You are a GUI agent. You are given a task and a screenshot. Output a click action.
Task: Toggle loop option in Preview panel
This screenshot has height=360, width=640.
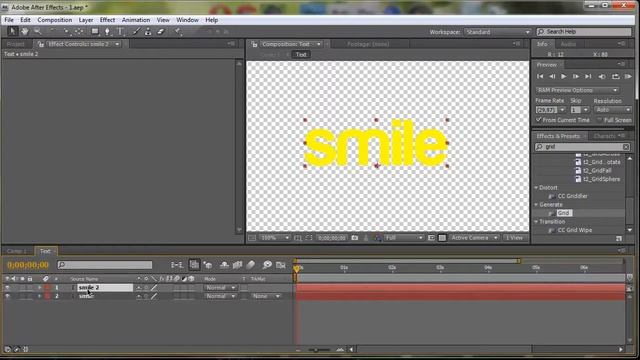[x=616, y=76]
